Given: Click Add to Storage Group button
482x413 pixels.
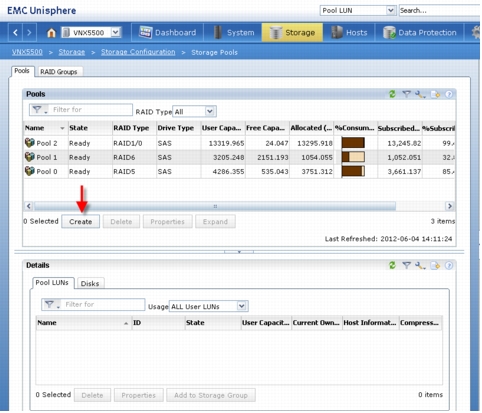Looking at the screenshot, I should pos(211,395).
